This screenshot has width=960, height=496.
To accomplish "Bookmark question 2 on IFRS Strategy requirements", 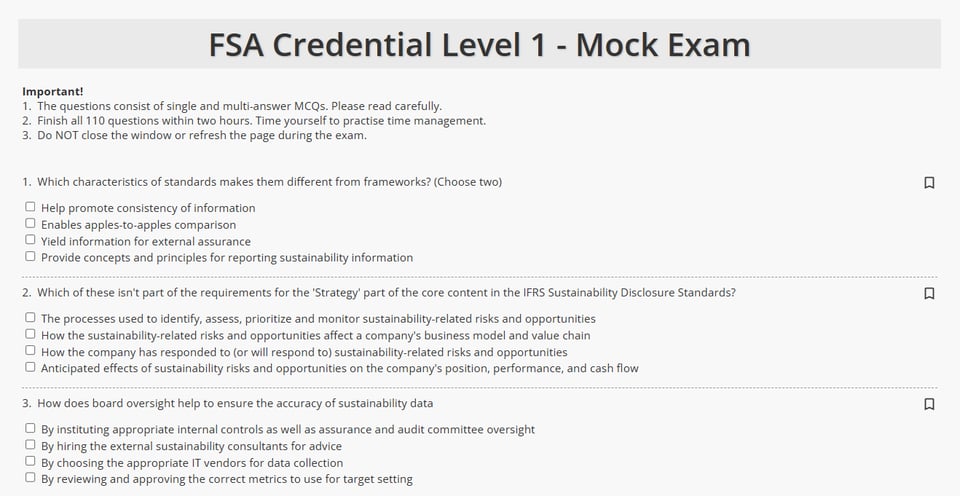I will point(929,294).
